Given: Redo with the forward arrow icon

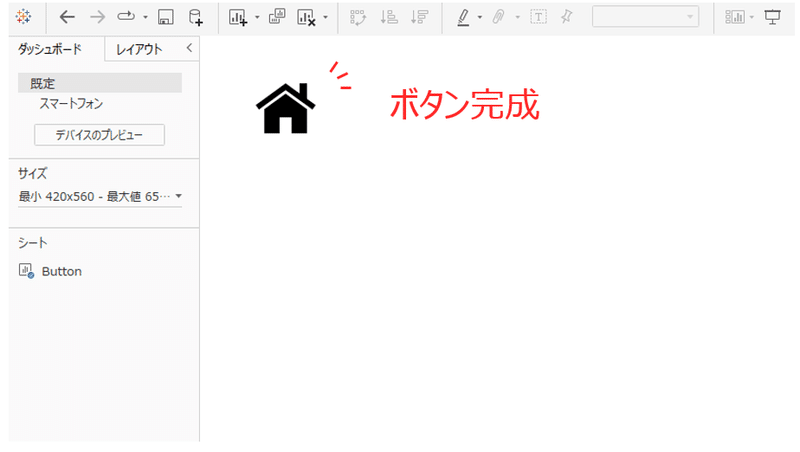Looking at the screenshot, I should pos(97,17).
